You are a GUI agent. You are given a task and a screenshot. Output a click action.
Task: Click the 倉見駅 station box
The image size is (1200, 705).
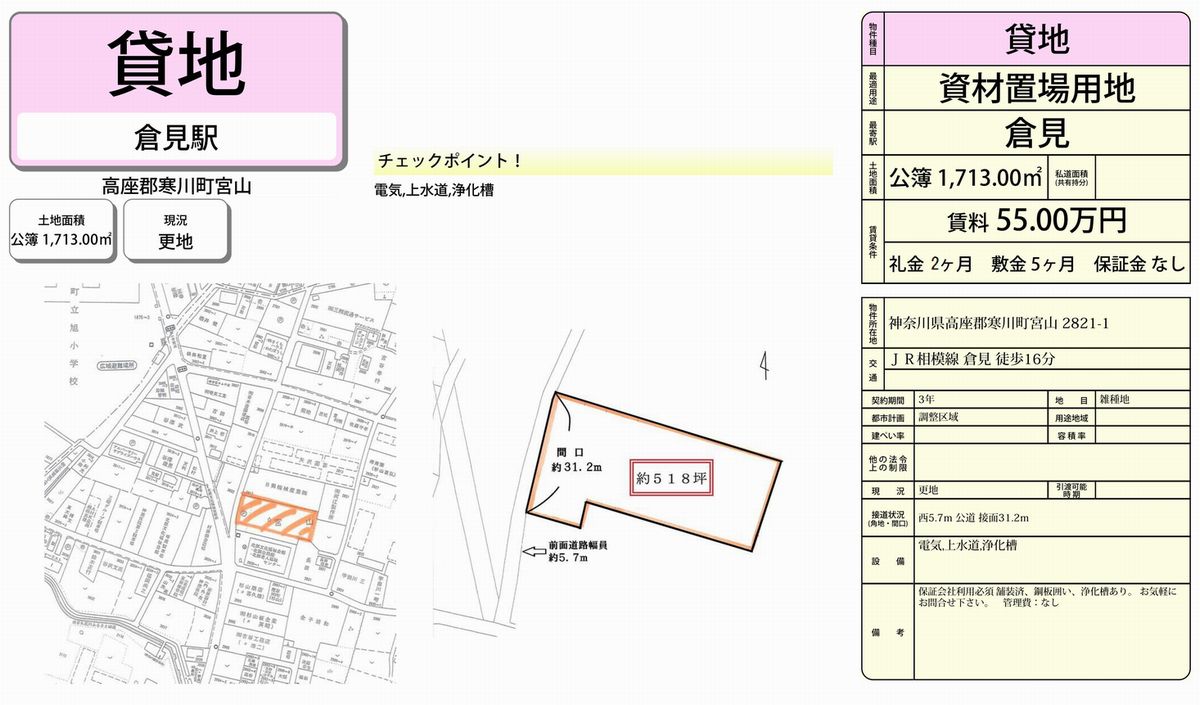tap(177, 137)
